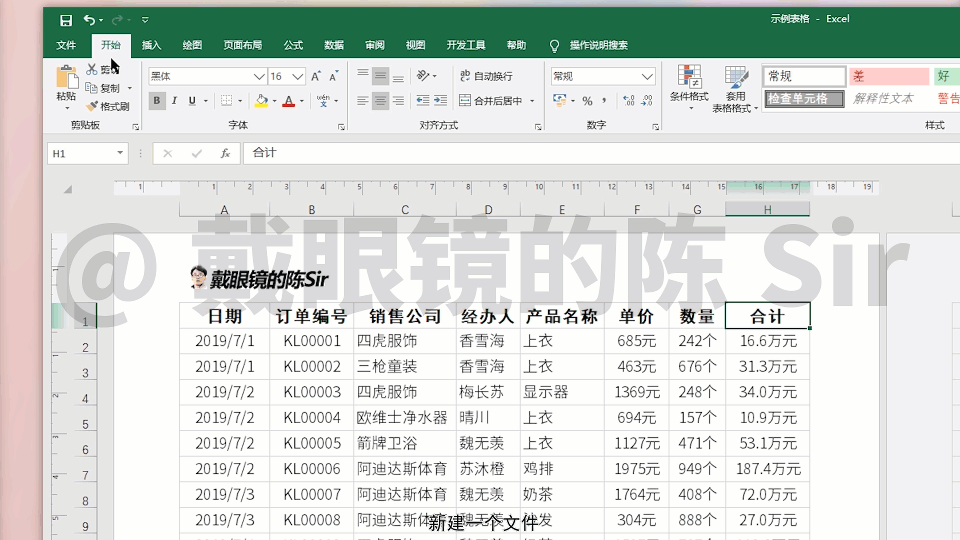Toggle align left
This screenshot has height=540, width=960.
click(362, 100)
